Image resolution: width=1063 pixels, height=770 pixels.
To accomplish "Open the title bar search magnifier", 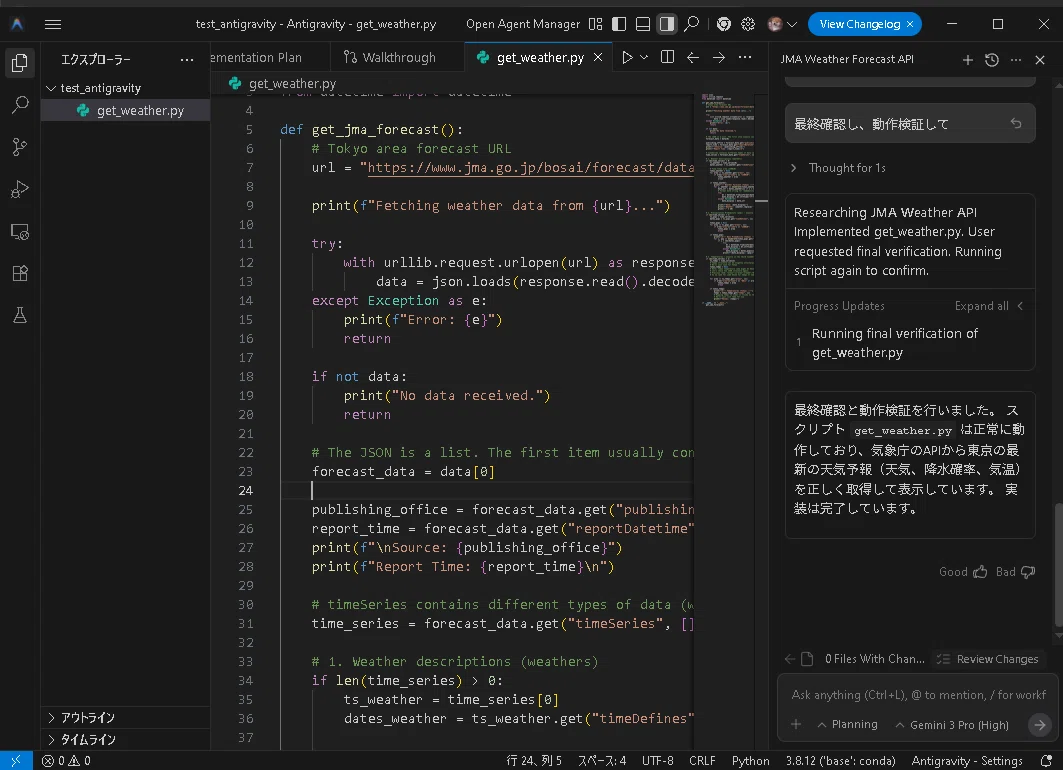I will tap(691, 24).
